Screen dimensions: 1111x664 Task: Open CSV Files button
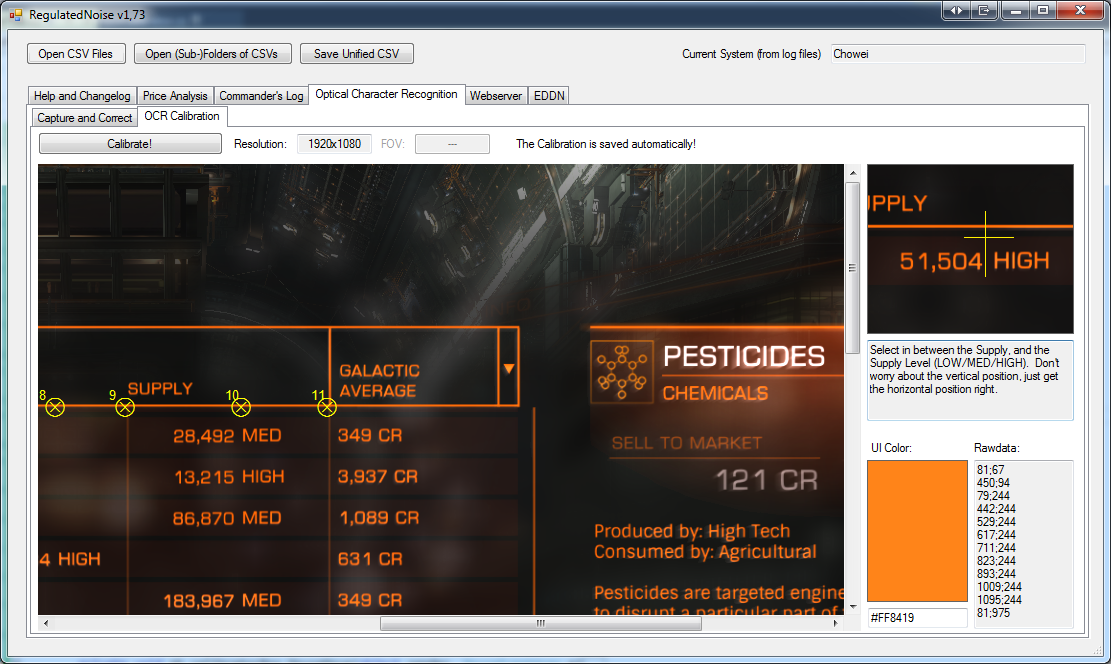point(76,54)
